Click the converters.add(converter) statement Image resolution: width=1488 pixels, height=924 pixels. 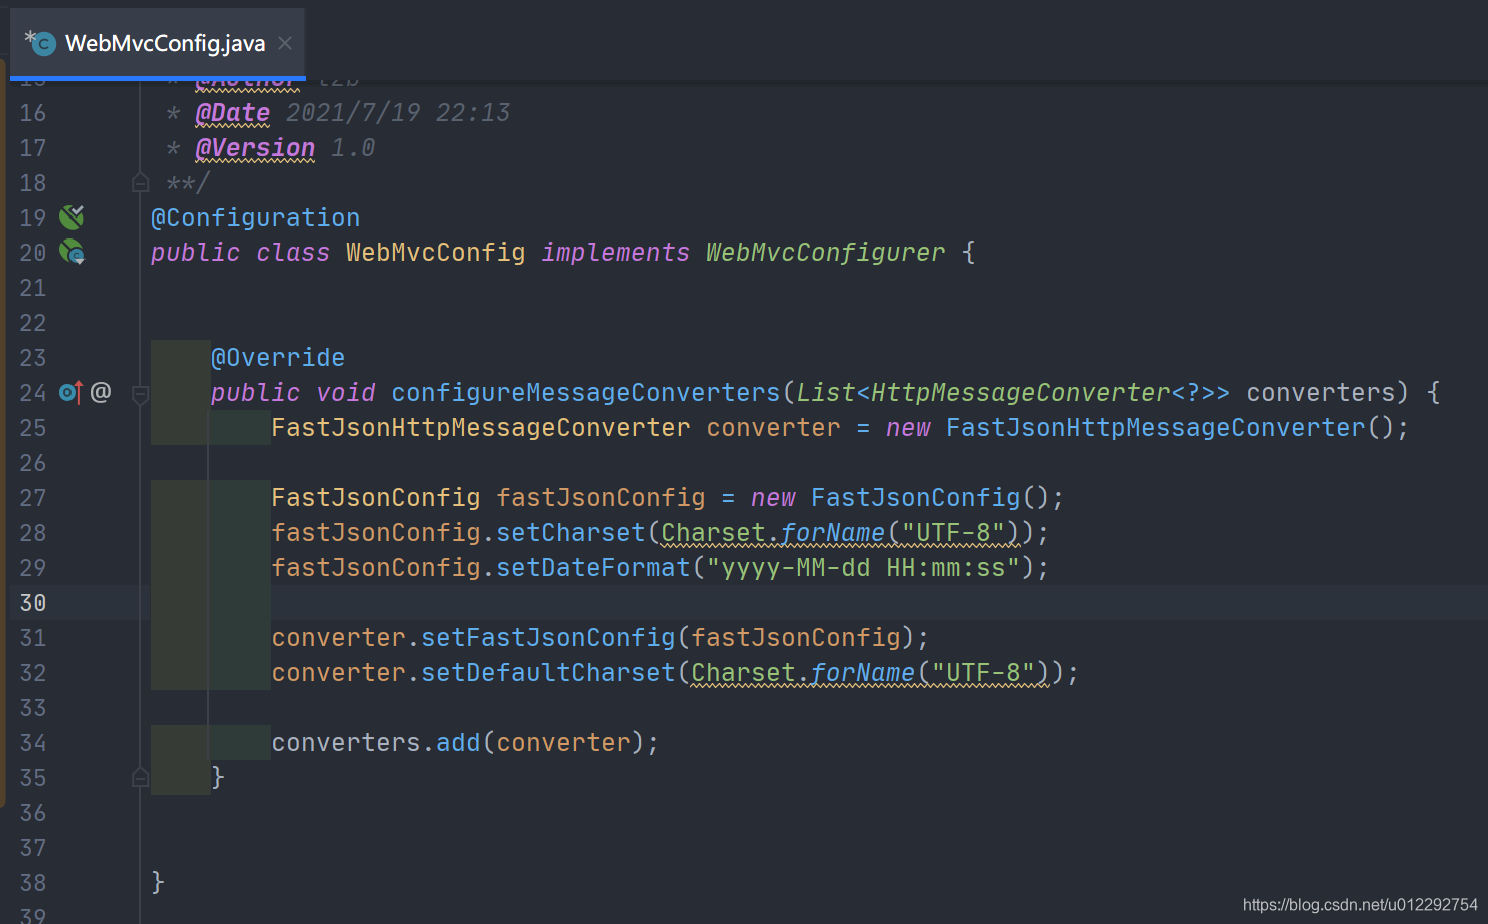(x=465, y=742)
